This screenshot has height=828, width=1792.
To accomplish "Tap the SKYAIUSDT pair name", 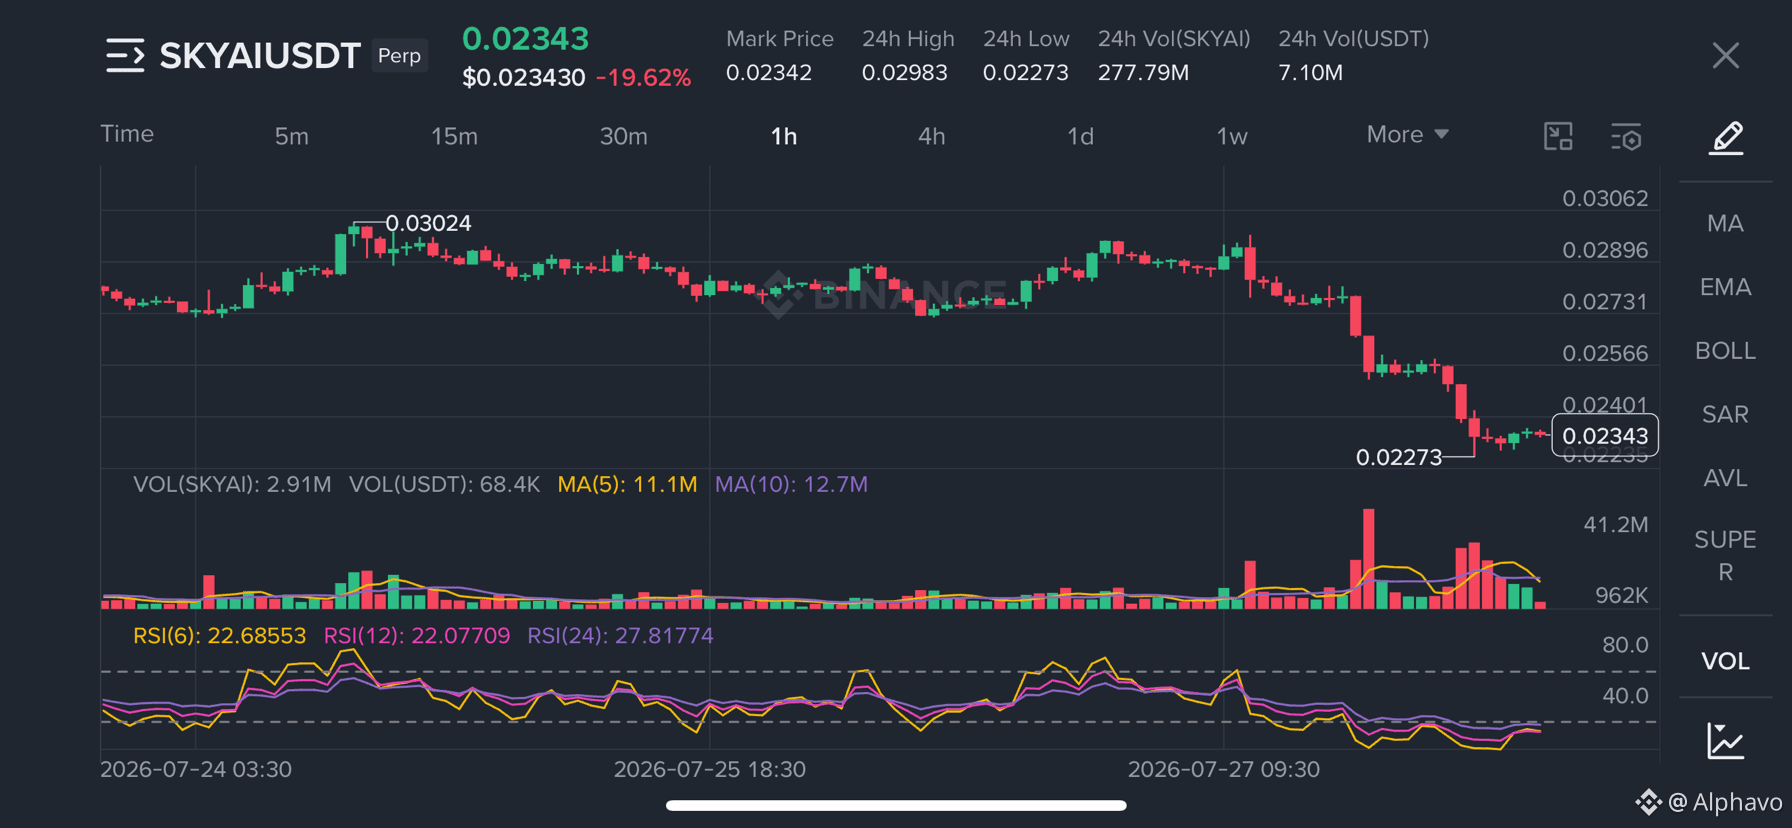I will click(x=260, y=56).
